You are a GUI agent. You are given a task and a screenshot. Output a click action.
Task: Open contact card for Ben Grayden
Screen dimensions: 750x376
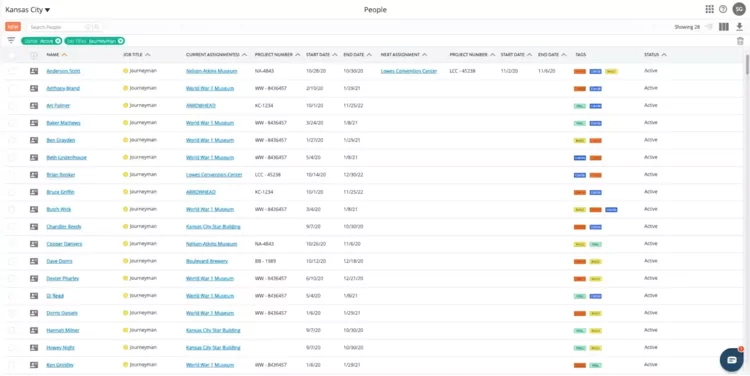coord(34,140)
